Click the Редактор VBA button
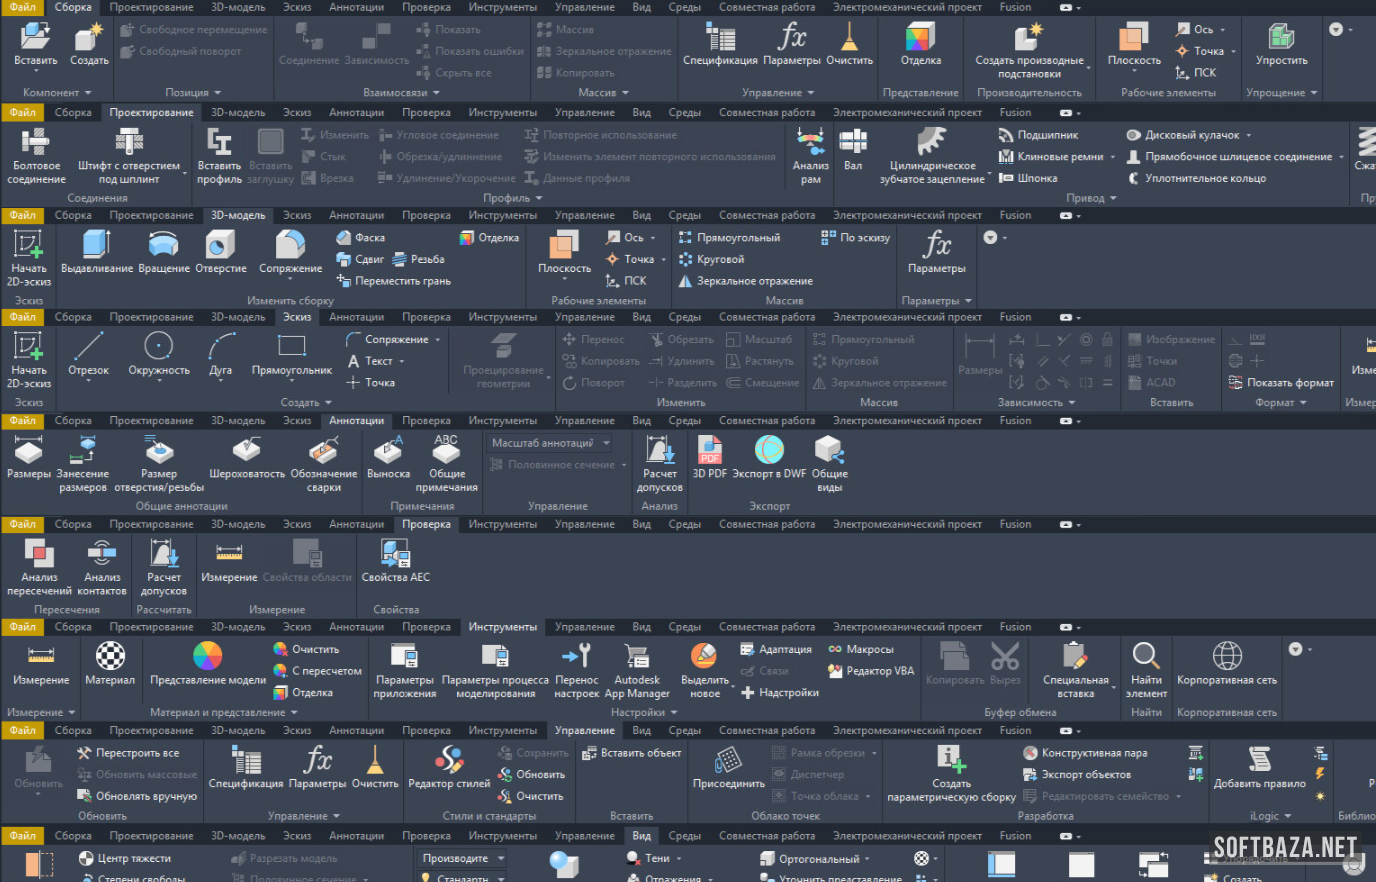Viewport: 1376px width, 882px height. coord(871,671)
